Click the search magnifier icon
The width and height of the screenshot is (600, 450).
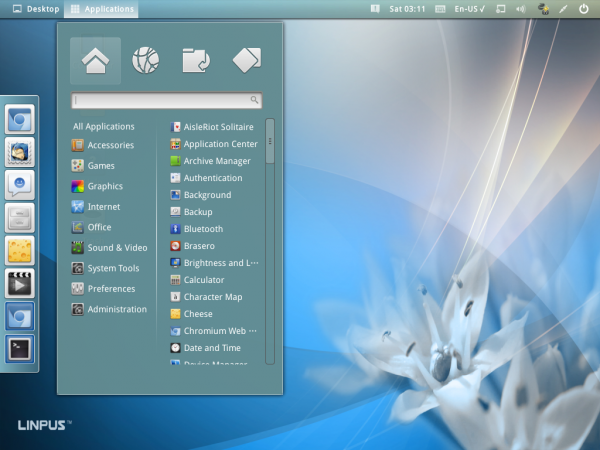point(254,100)
